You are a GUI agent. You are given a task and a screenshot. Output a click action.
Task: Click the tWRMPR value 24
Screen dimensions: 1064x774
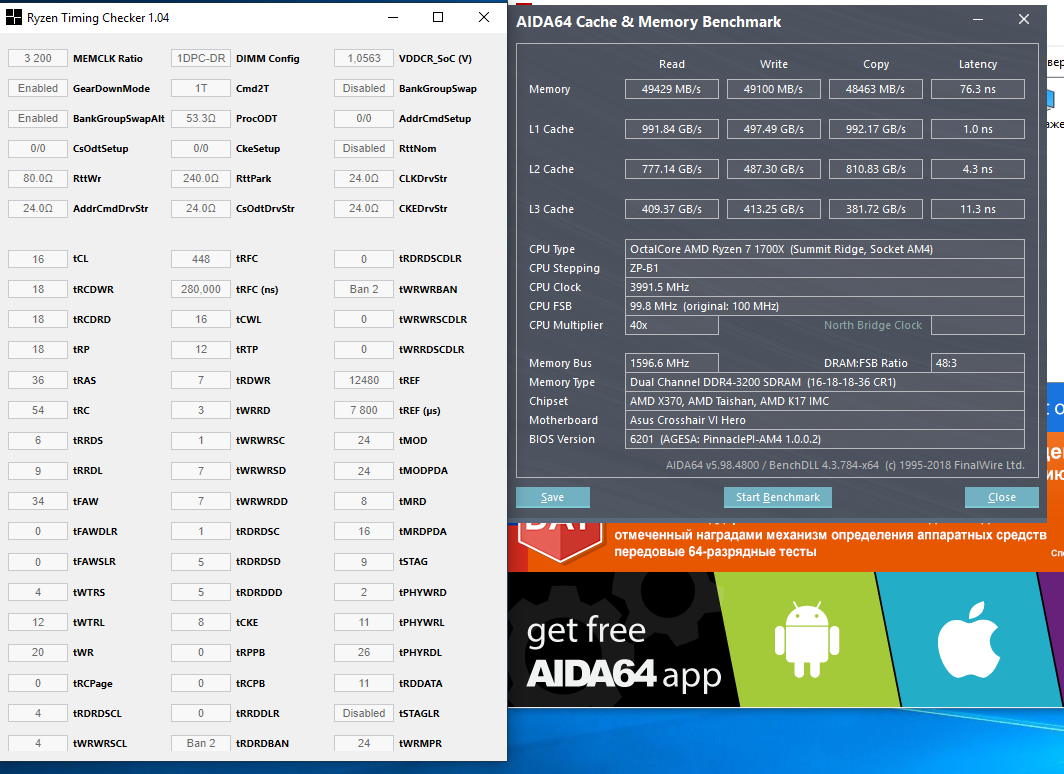(x=364, y=743)
